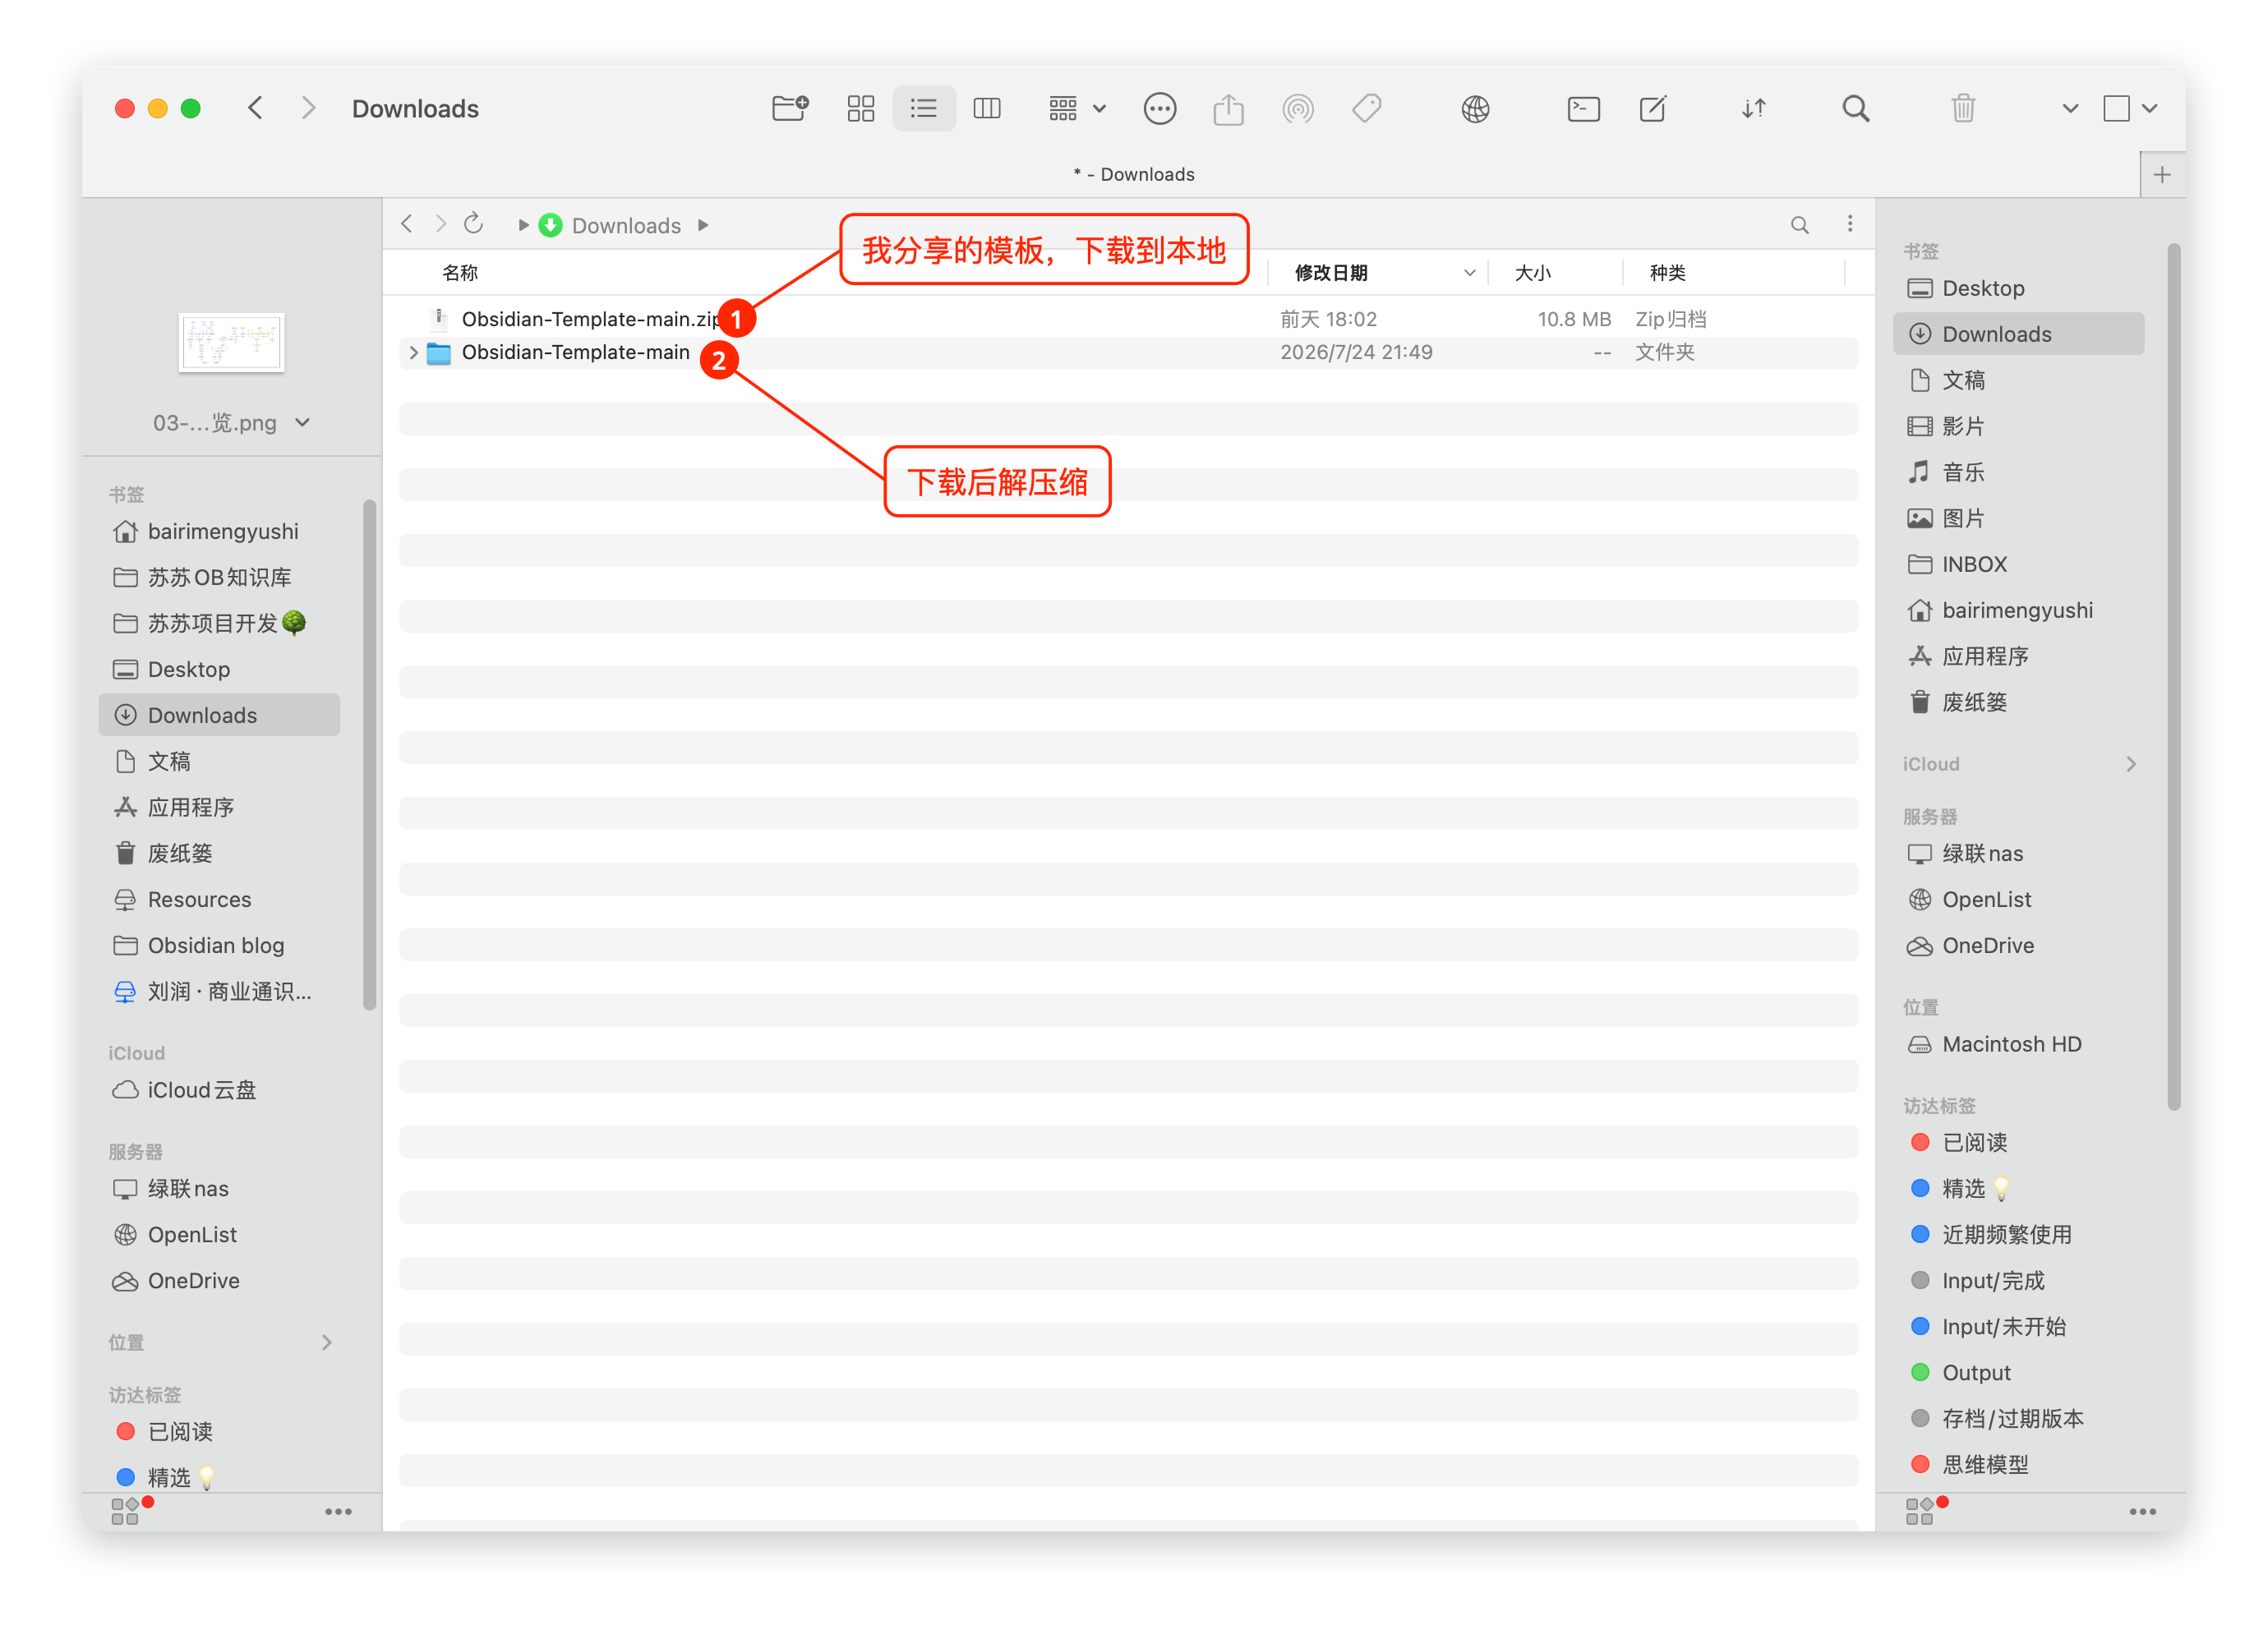The height and width of the screenshot is (1630, 2268).
Task: Go back using the toolbar back arrow
Action: click(x=256, y=108)
